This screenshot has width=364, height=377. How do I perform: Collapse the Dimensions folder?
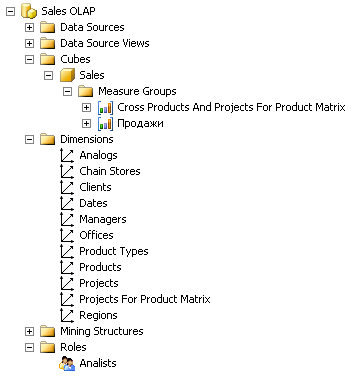click(x=30, y=139)
